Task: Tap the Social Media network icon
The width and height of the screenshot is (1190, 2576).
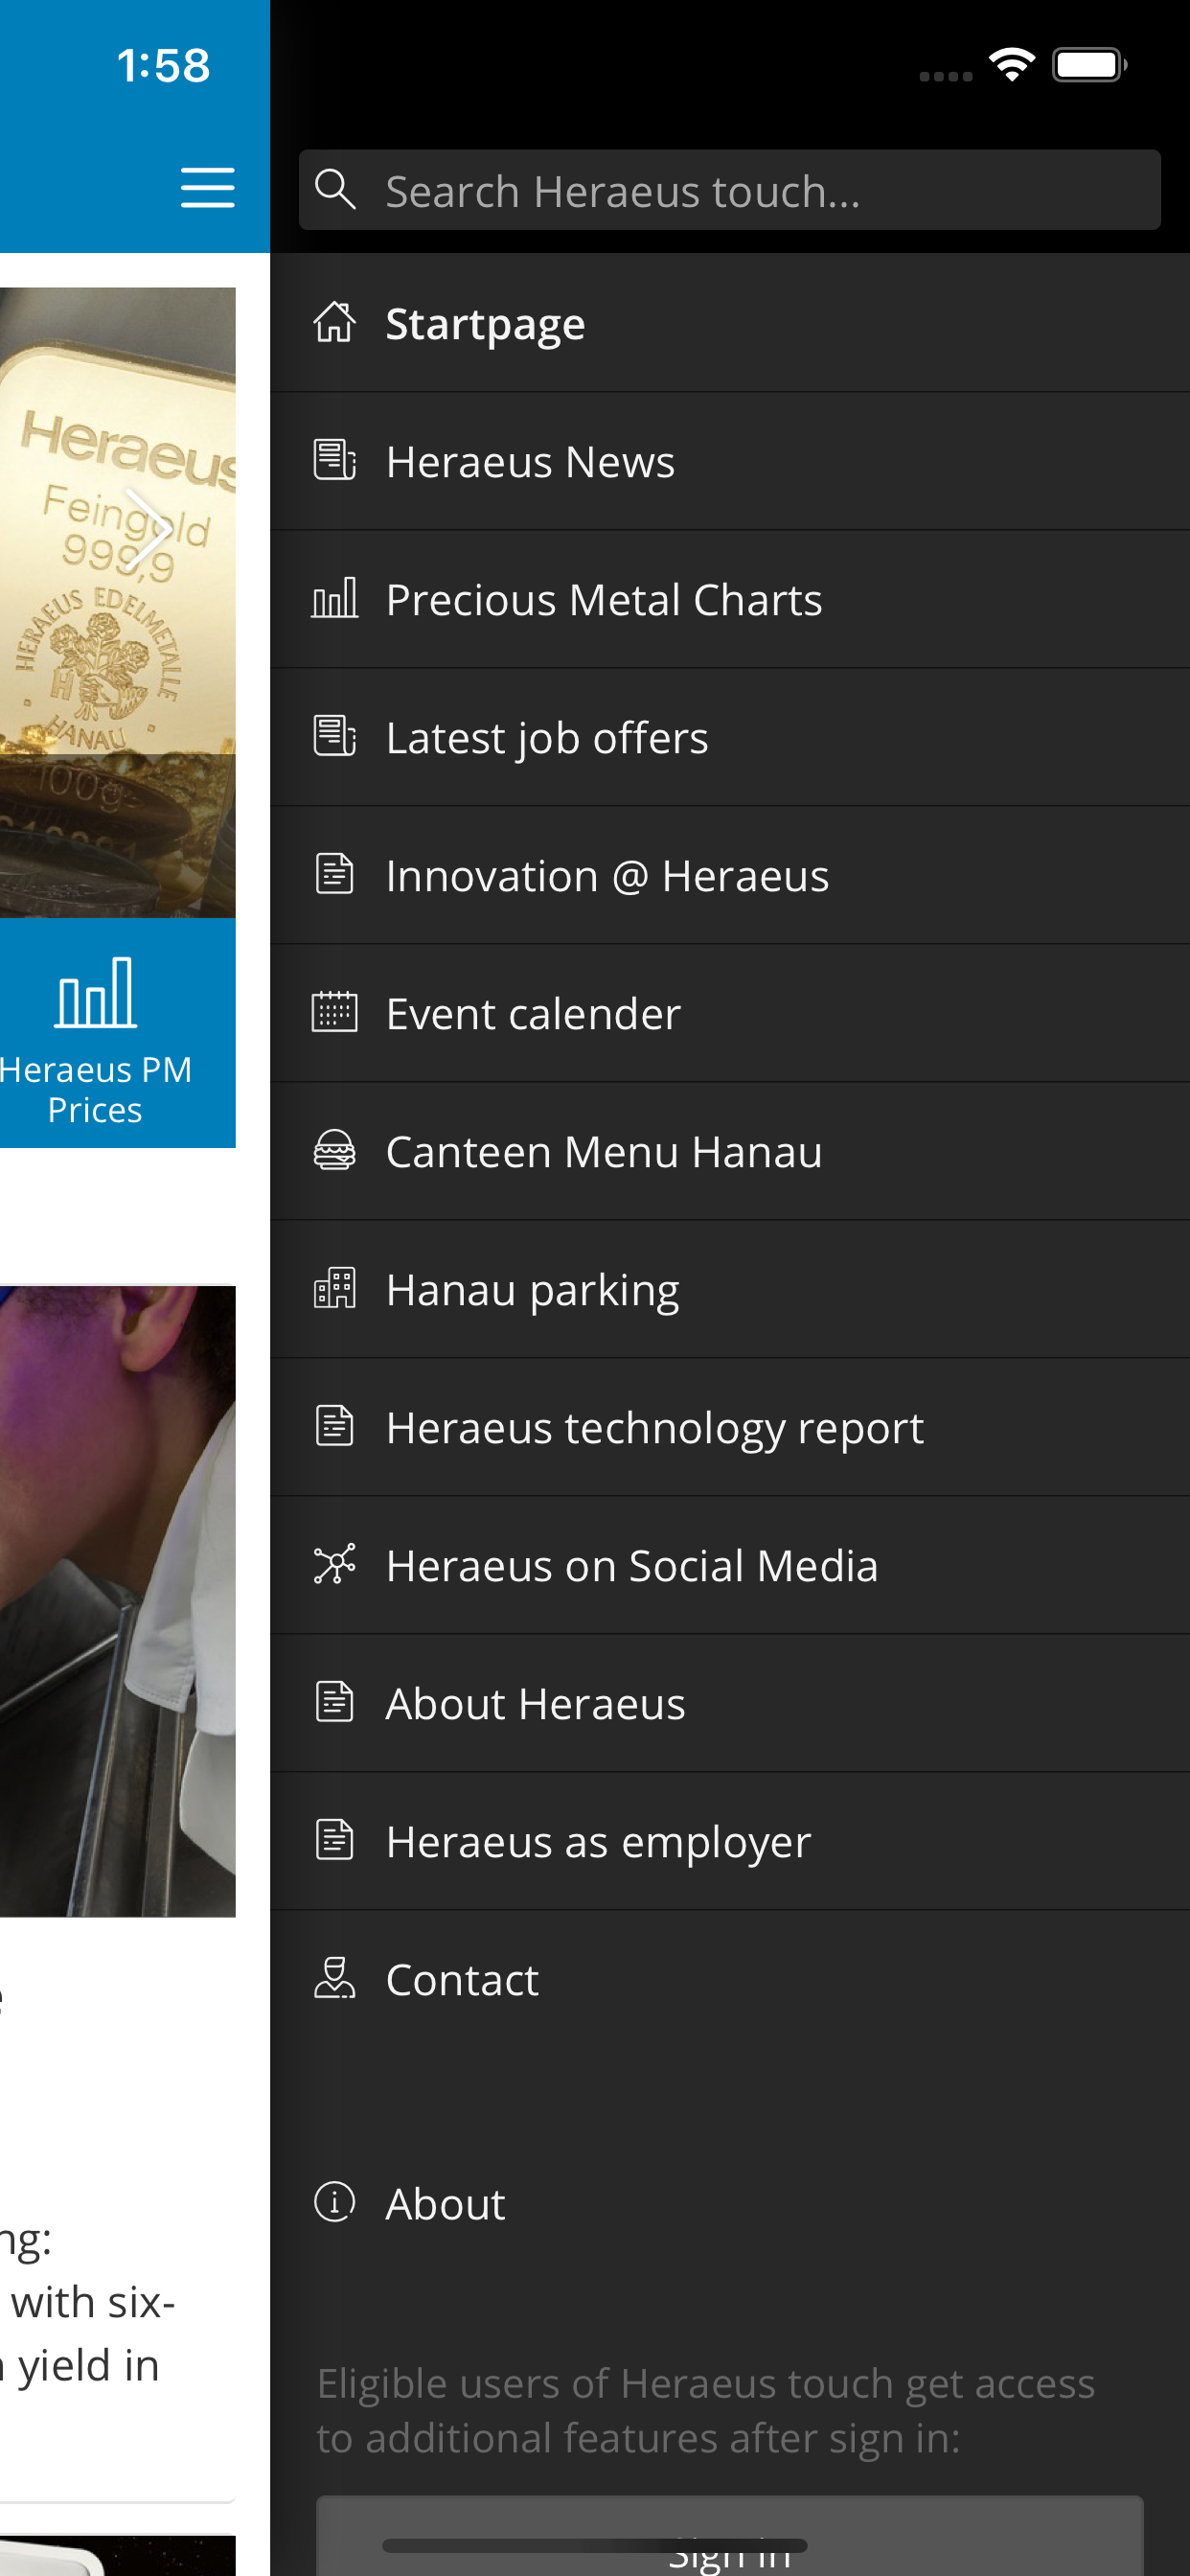Action: (x=334, y=1564)
